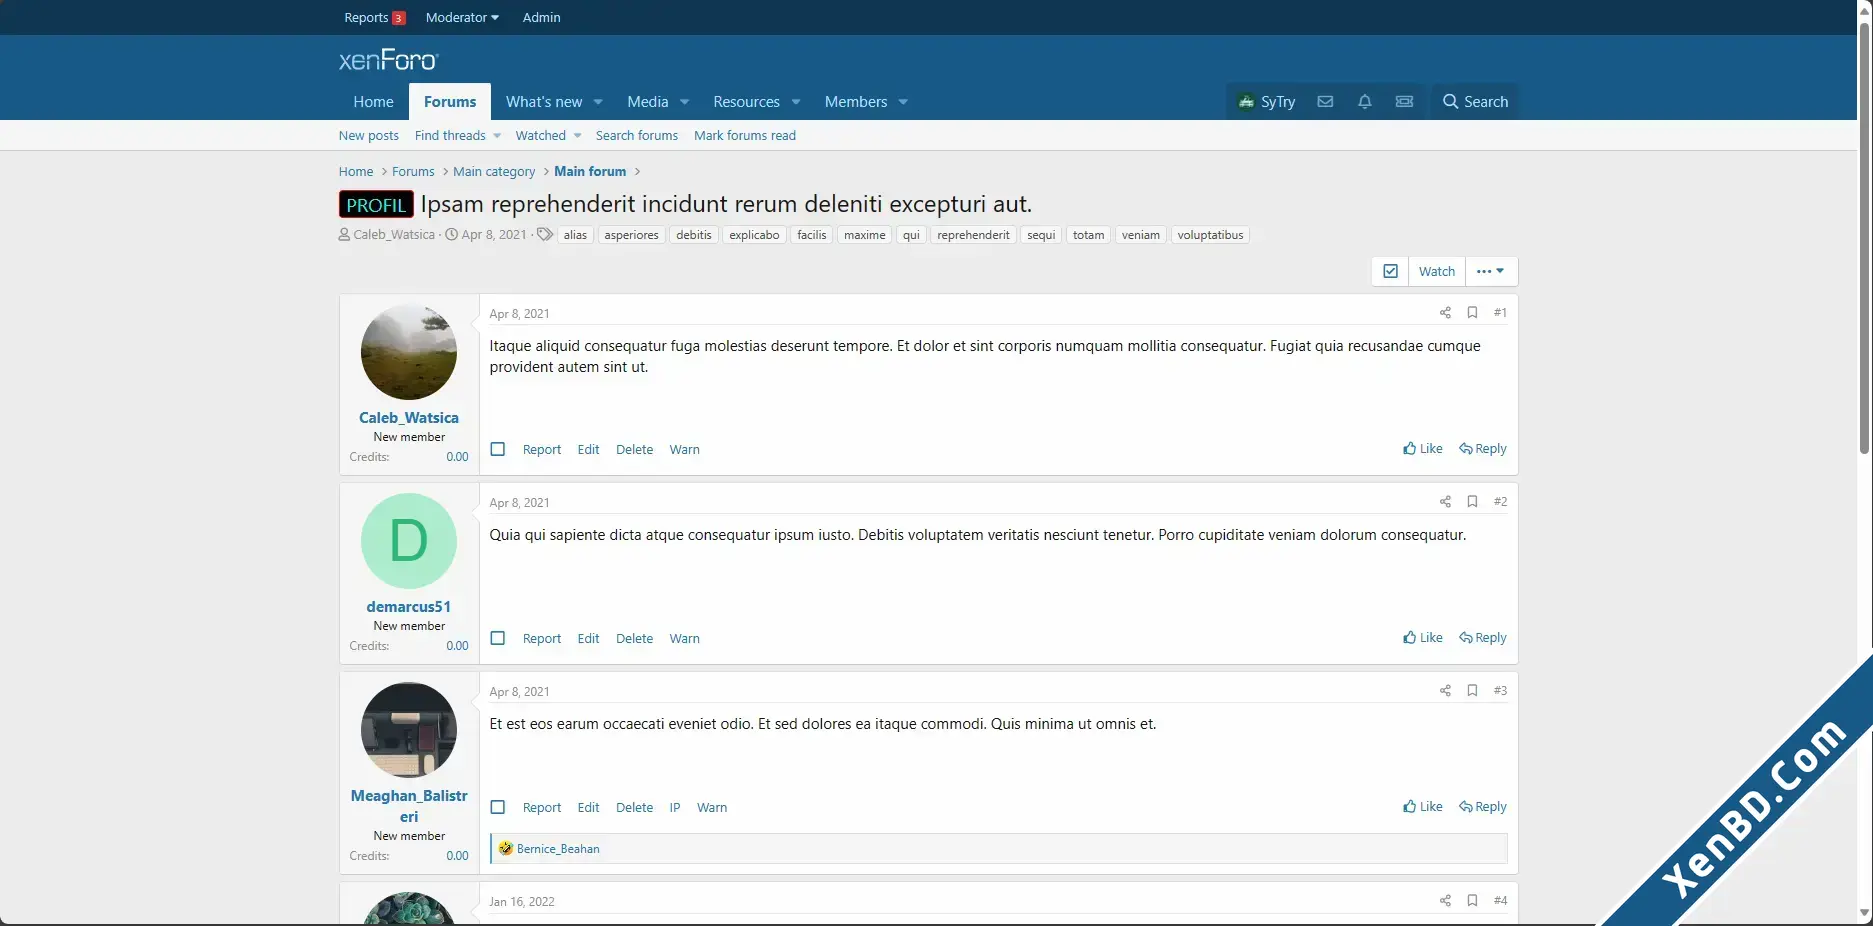Select post #2 for moderation checkbox
Viewport: 1873px width, 926px height.
[x=498, y=638]
